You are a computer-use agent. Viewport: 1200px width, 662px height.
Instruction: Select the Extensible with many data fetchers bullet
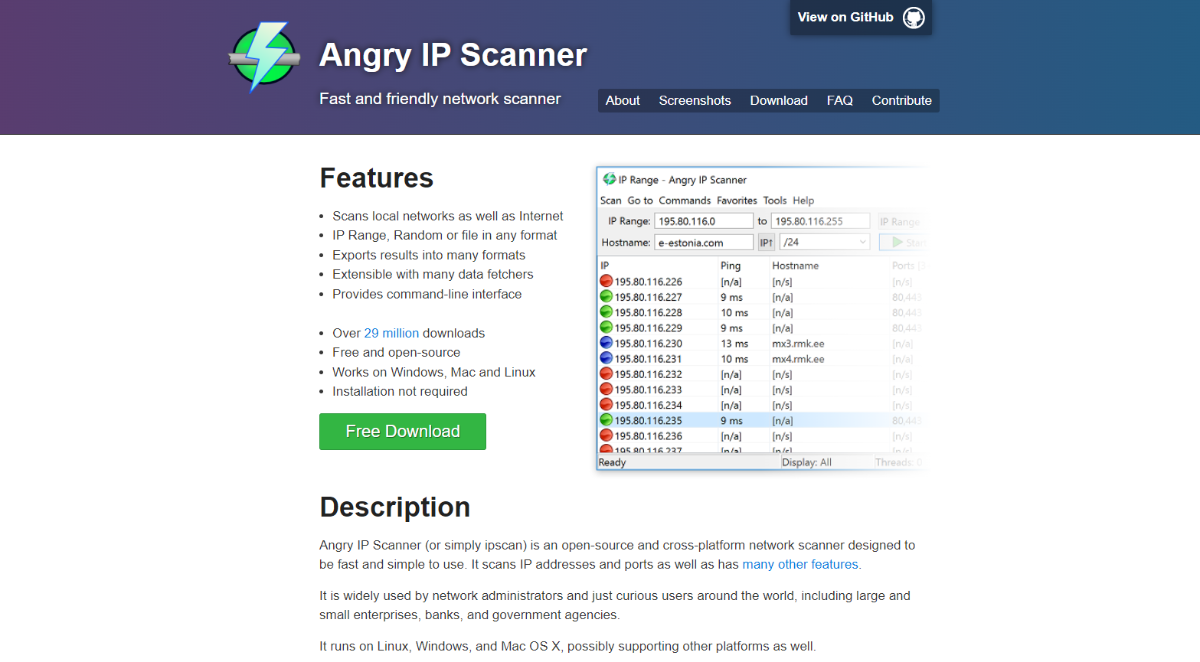(x=433, y=274)
